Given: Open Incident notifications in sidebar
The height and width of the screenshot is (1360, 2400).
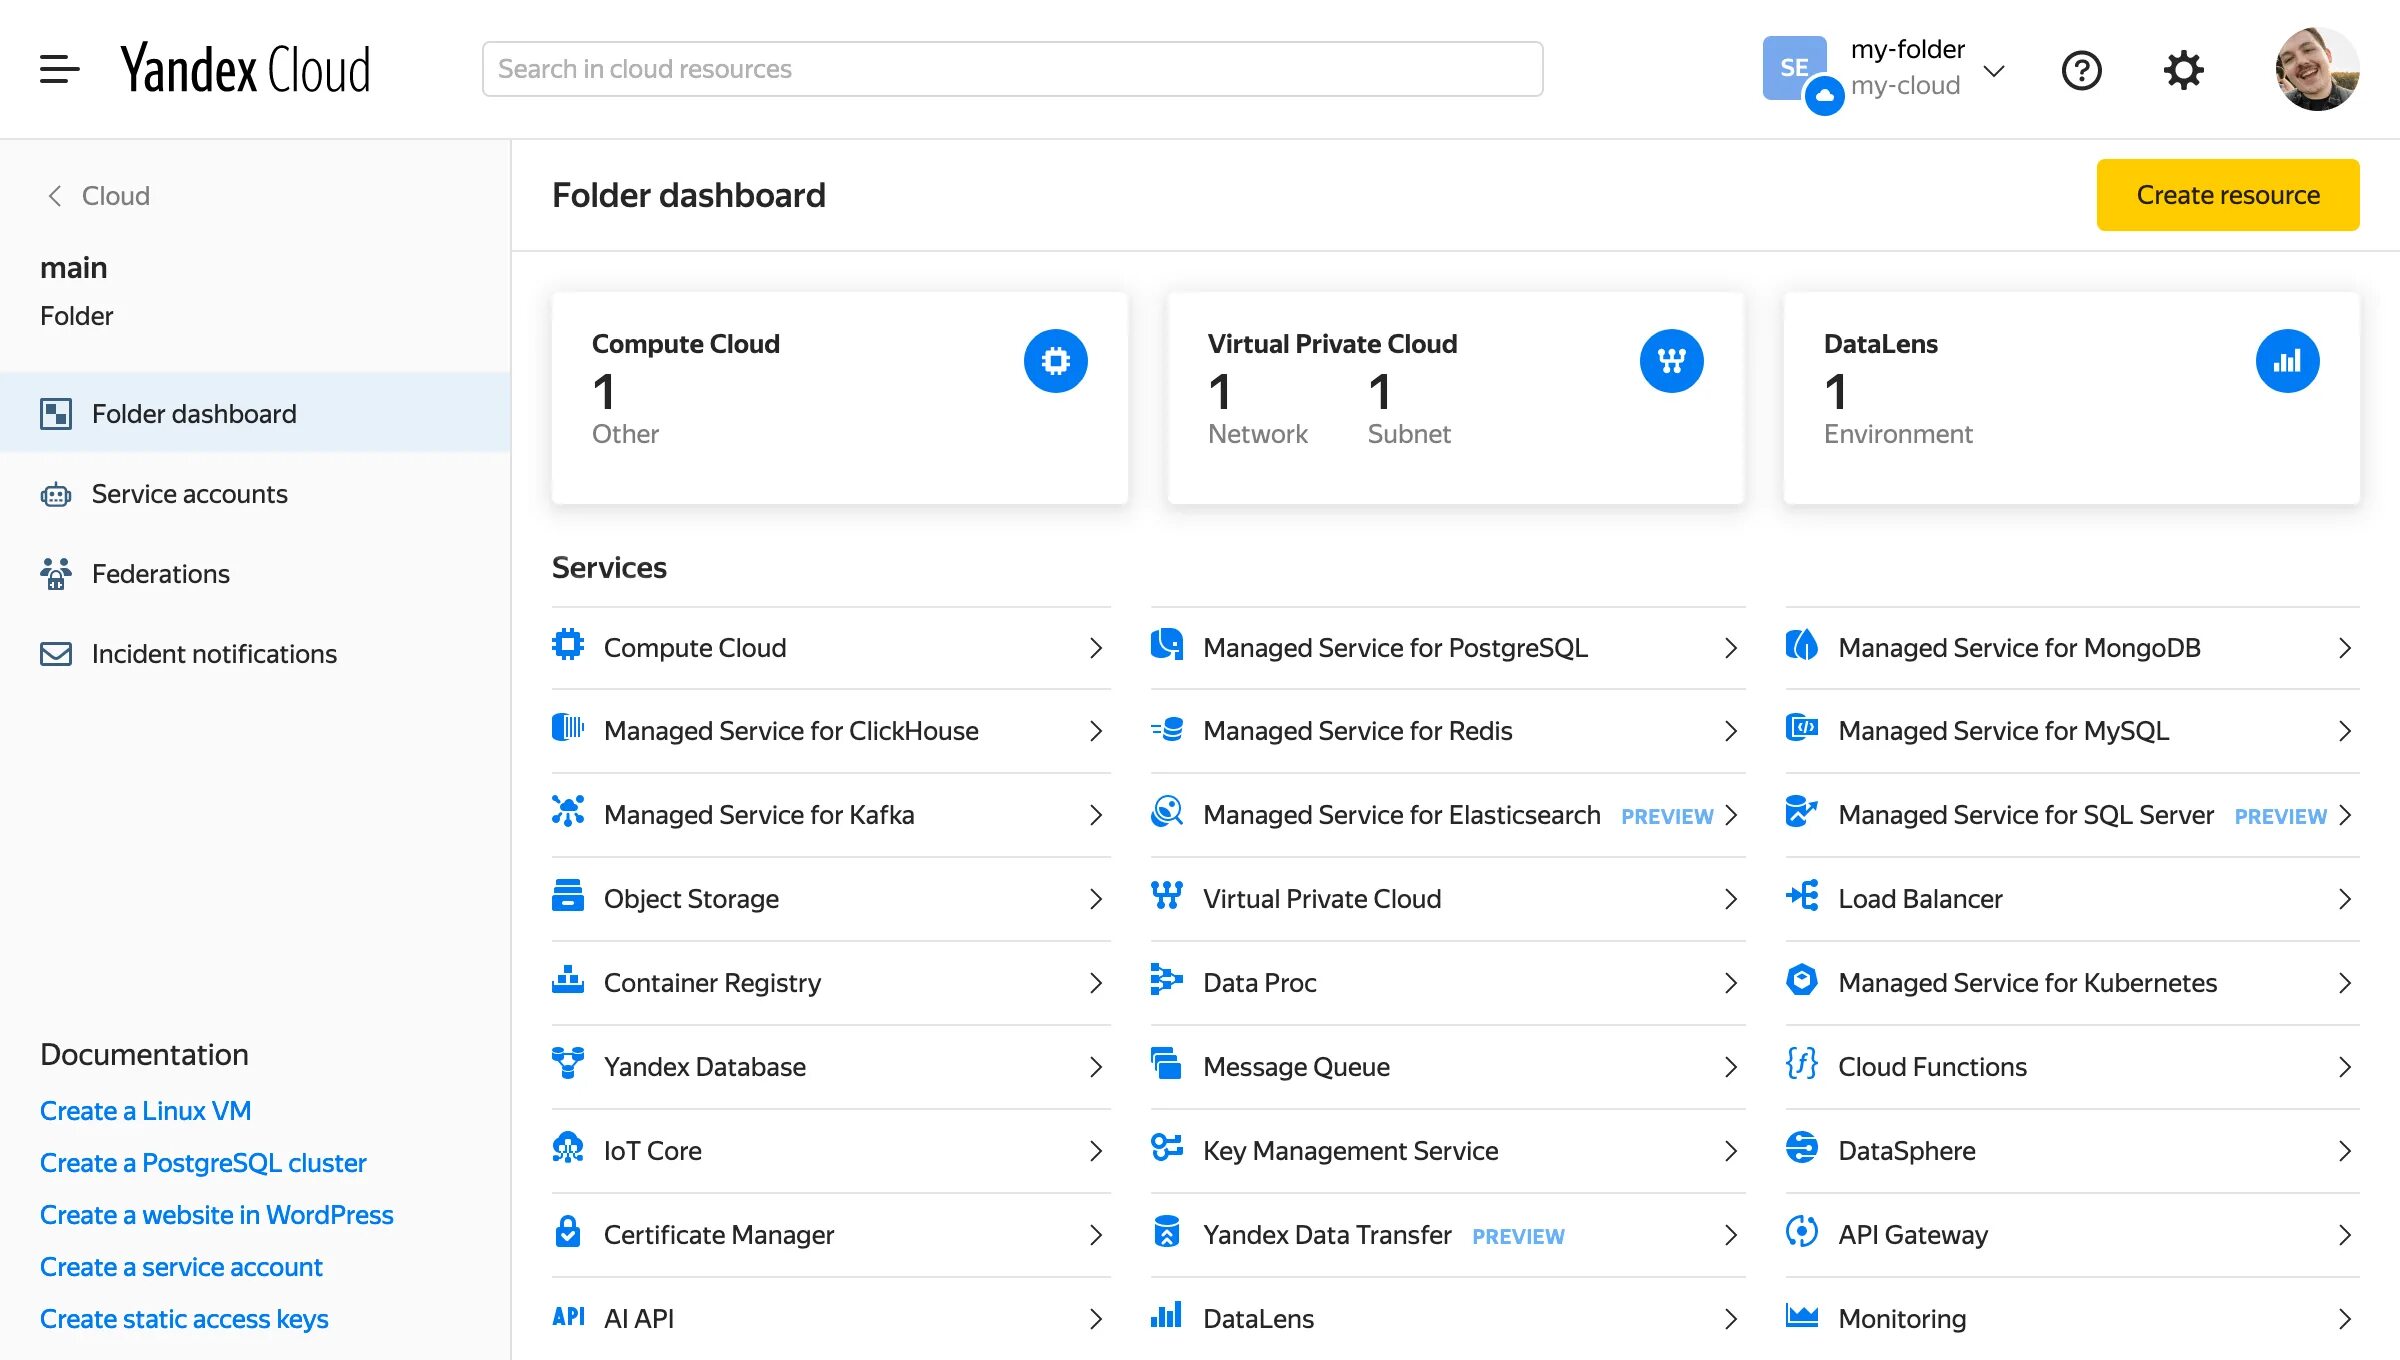Looking at the screenshot, I should [x=255, y=653].
